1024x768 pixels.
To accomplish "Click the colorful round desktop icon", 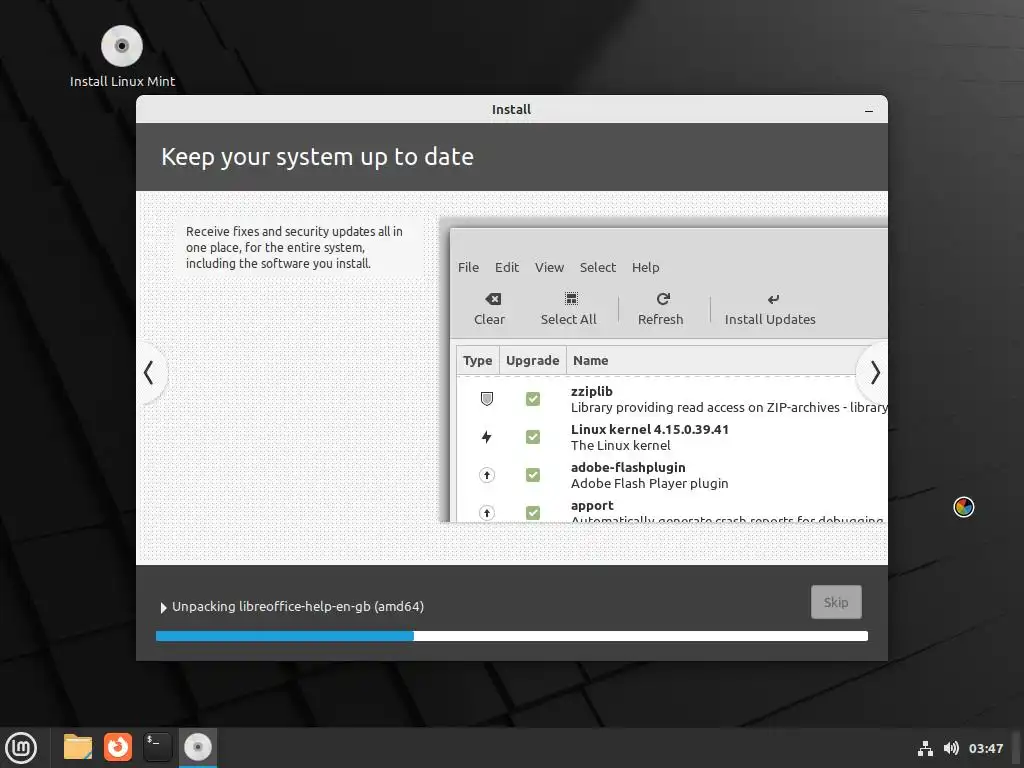I will pos(964,507).
